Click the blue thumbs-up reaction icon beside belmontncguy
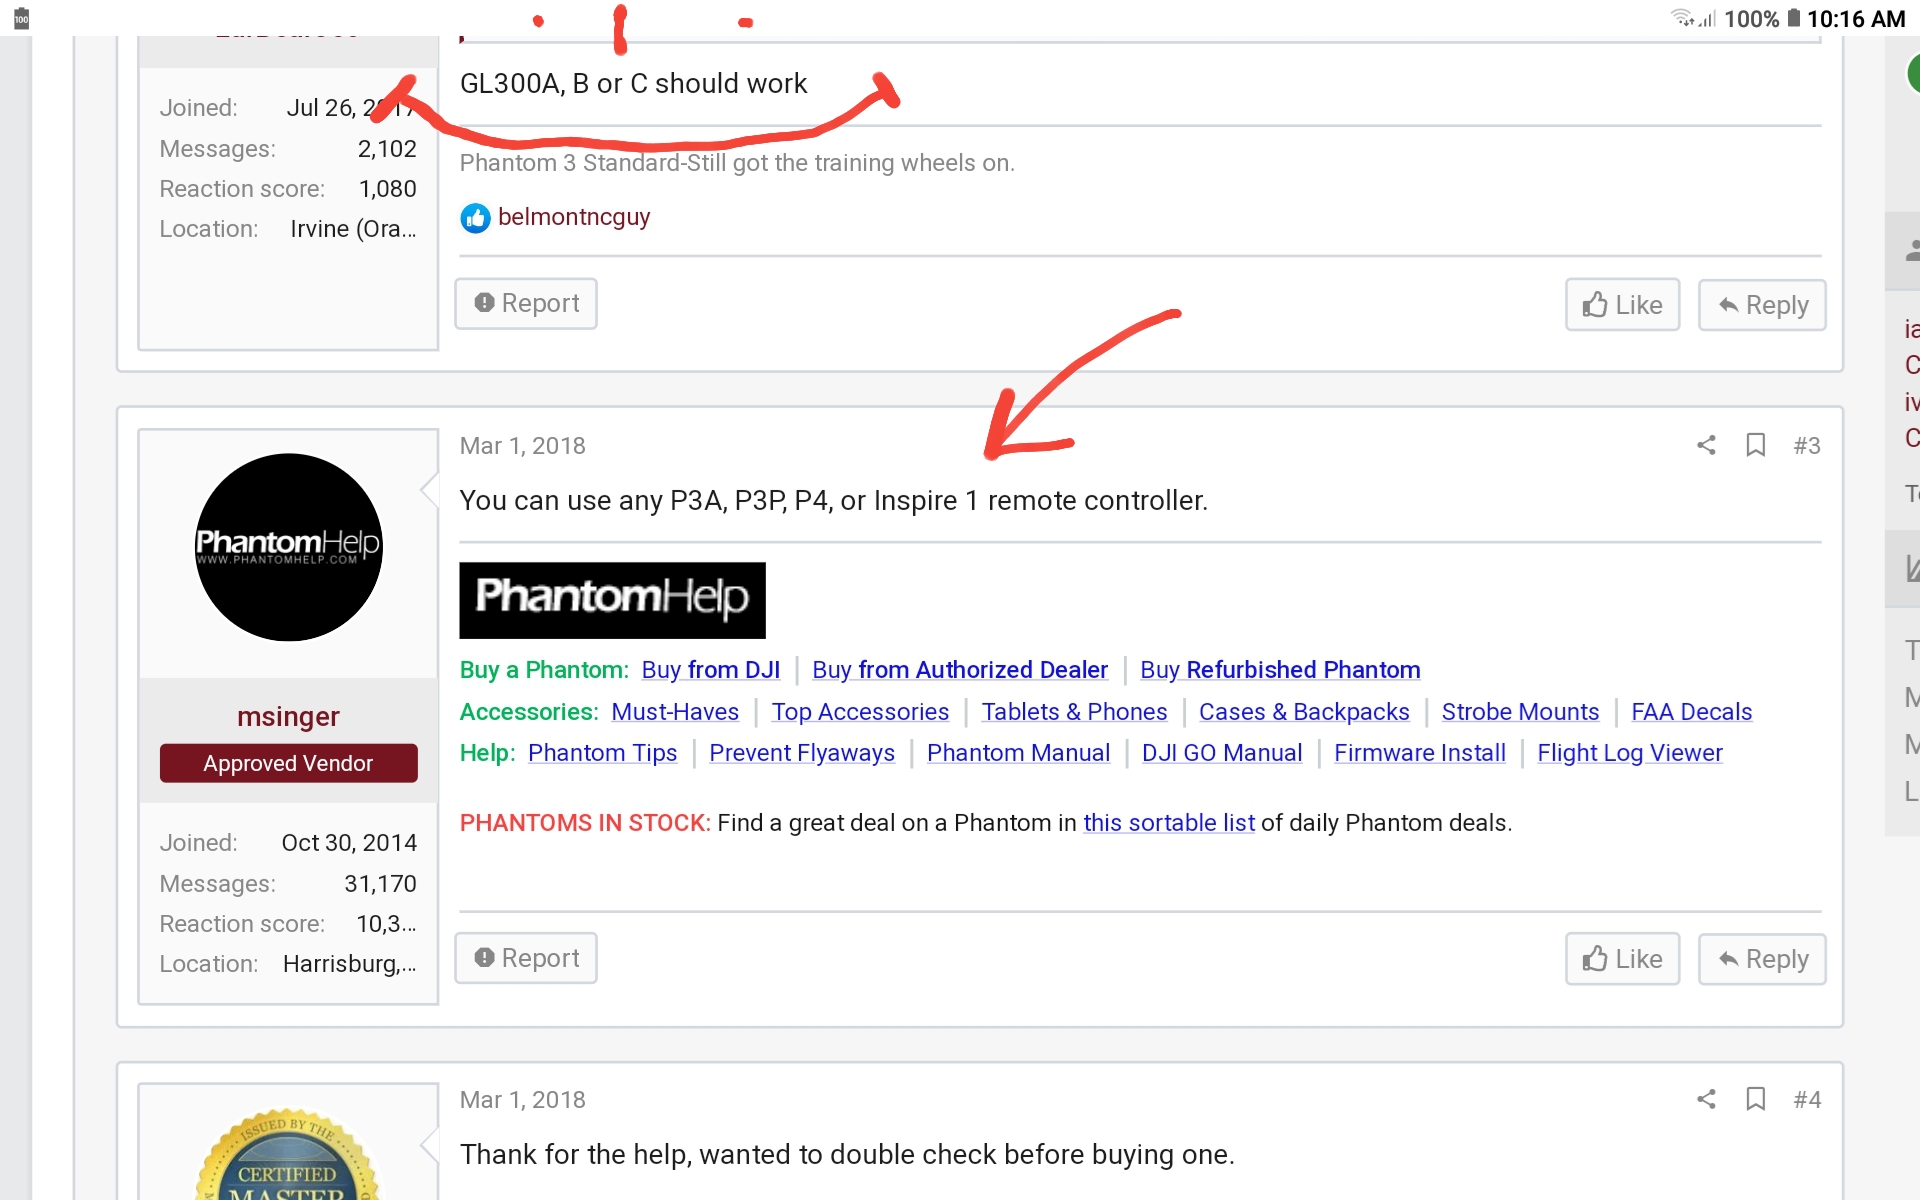1920x1200 pixels. 475,218
